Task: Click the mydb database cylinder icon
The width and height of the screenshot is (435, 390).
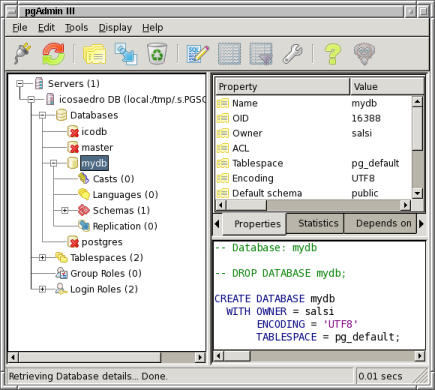Action: click(x=72, y=163)
